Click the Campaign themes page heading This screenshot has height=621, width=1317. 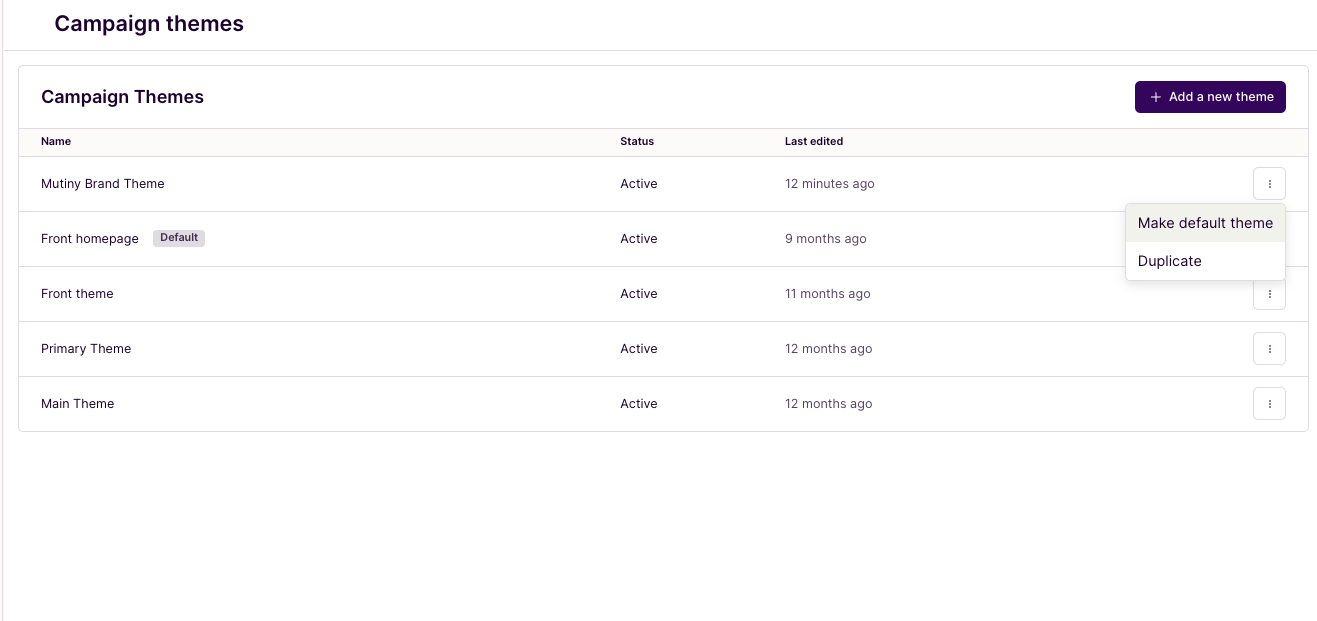[x=148, y=23]
